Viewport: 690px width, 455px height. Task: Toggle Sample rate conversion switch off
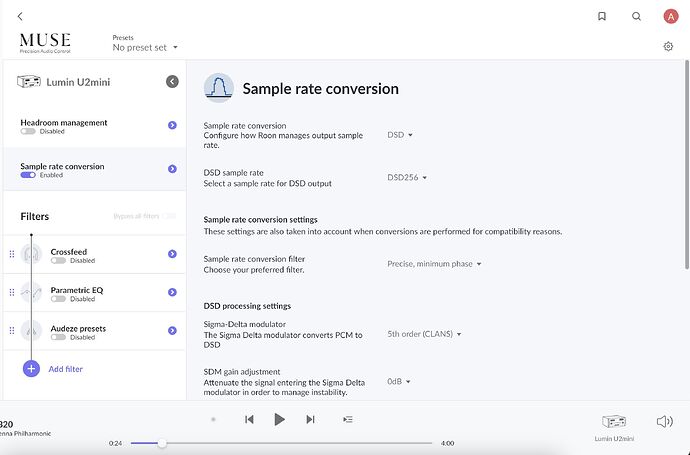tap(28, 175)
